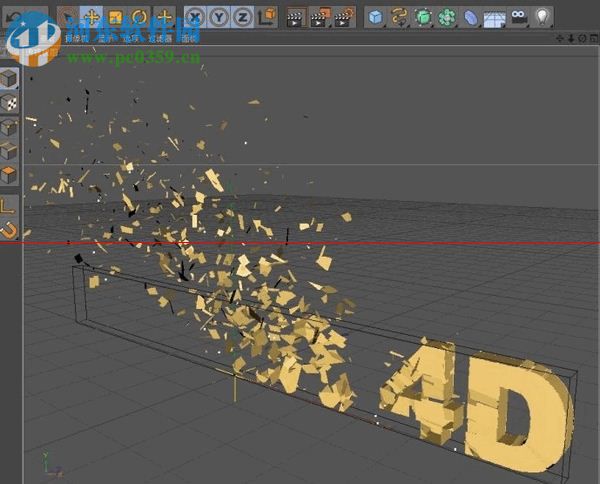Open the spline pen tools icon
Screen dimensions: 600x484
399,18
